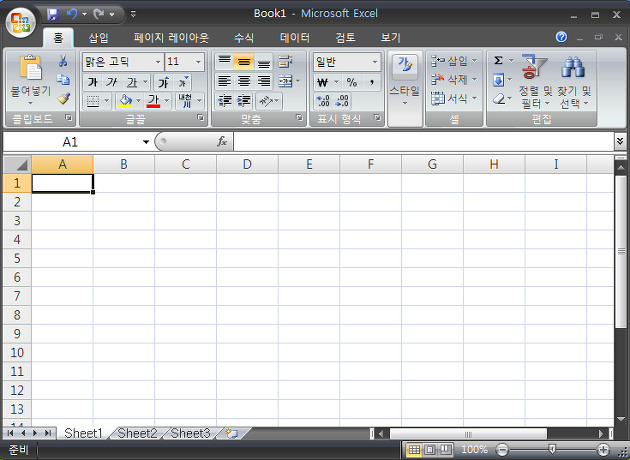Apply percent style format
This screenshot has width=630, height=460.
coord(352,82)
